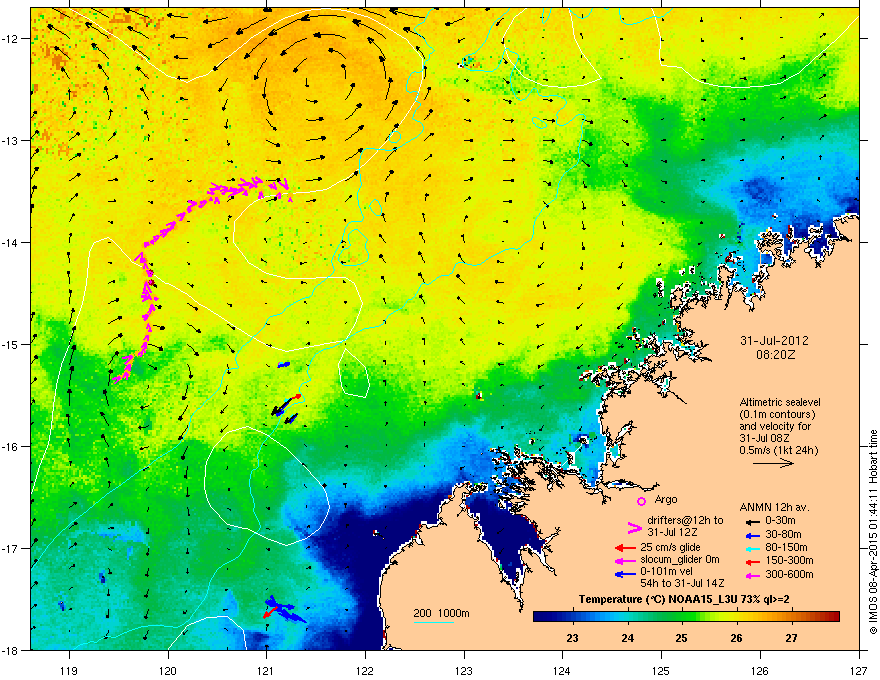Click the colorbar above the 27 label
880x680 pixels.
point(791,617)
